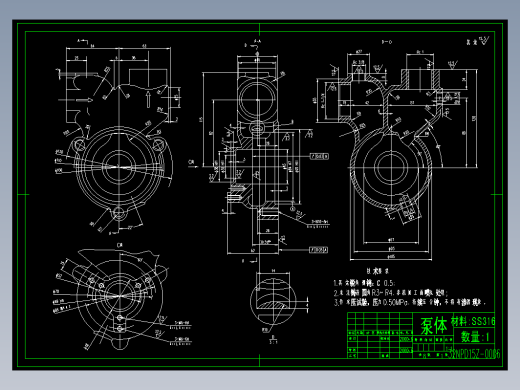Click the D-D section view label
The image size is (520, 390).
tap(387, 42)
